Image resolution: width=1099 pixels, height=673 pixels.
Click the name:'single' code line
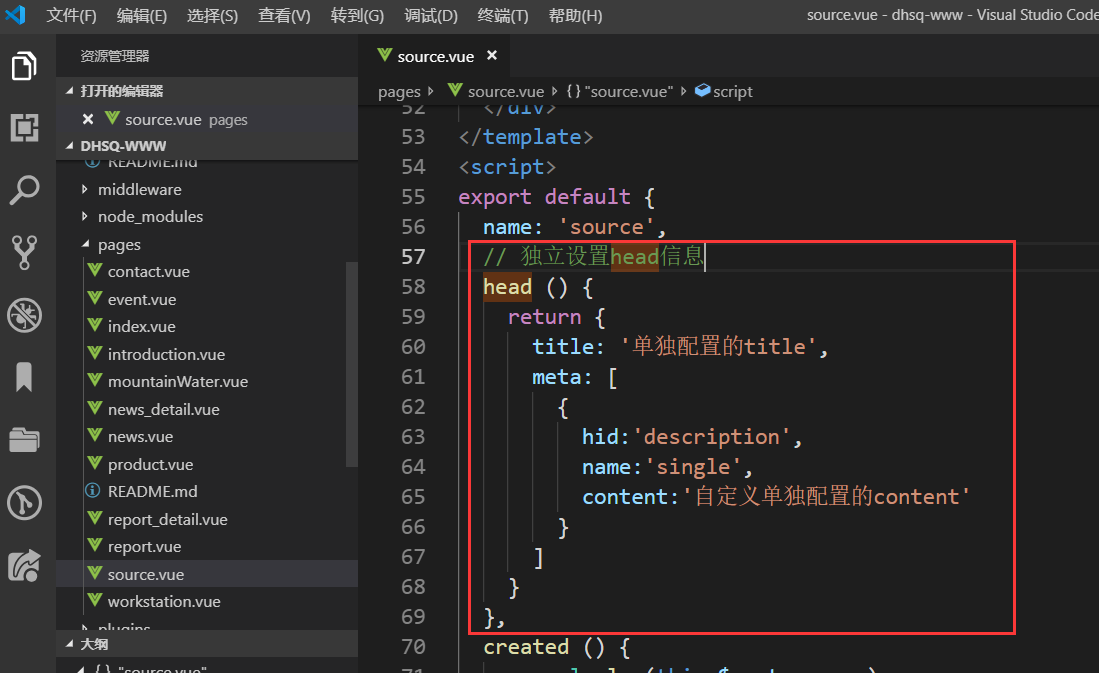tap(667, 467)
